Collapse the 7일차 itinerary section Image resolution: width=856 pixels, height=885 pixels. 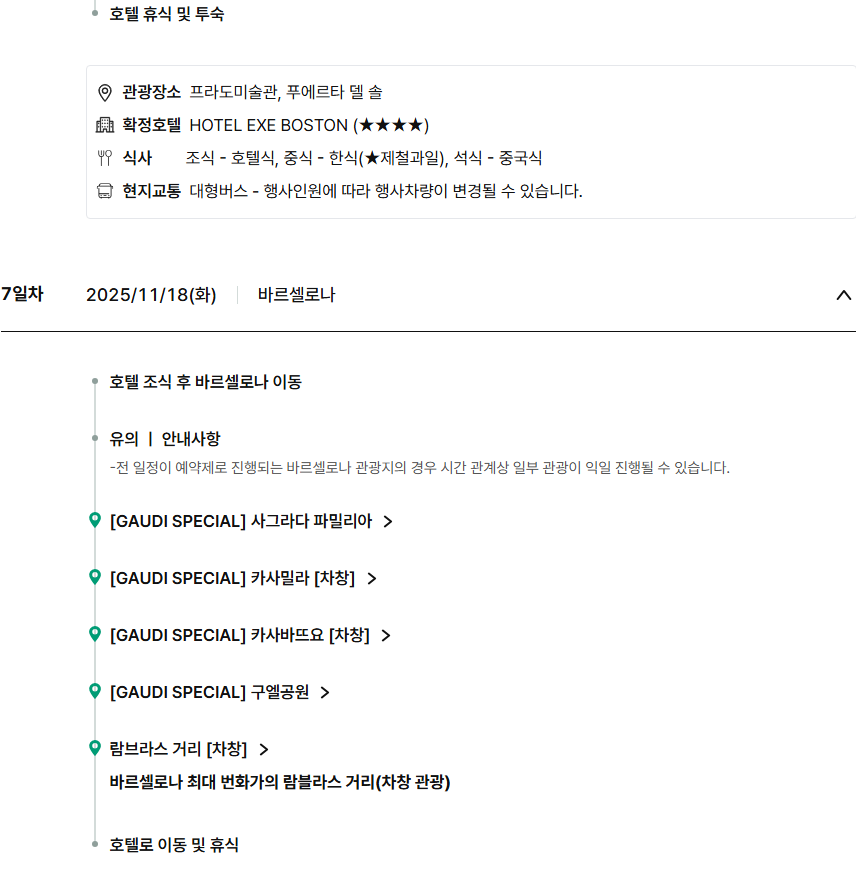(x=843, y=295)
